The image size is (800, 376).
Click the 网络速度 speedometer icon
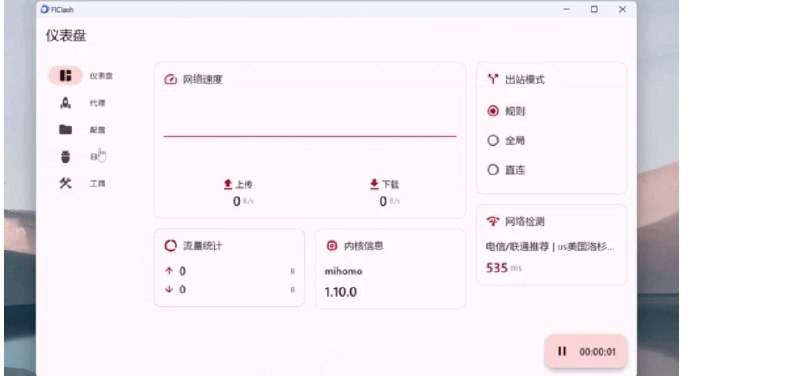170,79
